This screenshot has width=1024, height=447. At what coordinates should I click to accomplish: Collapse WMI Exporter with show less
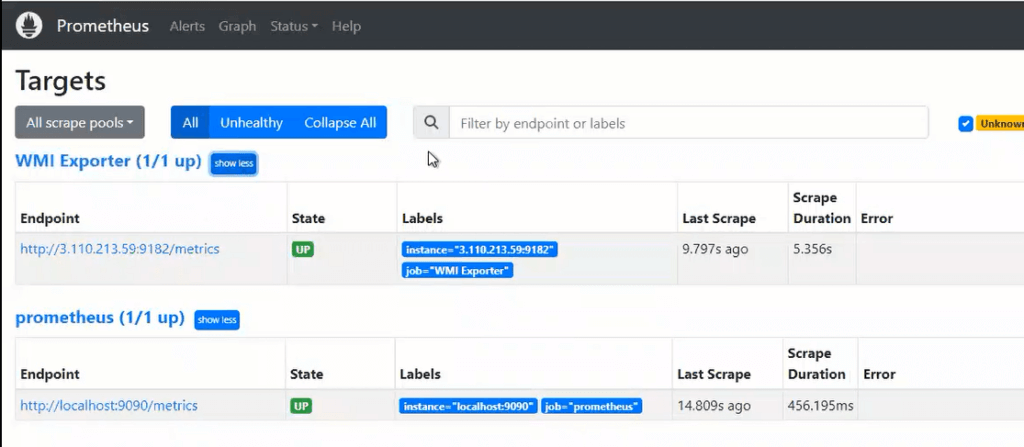[x=234, y=163]
